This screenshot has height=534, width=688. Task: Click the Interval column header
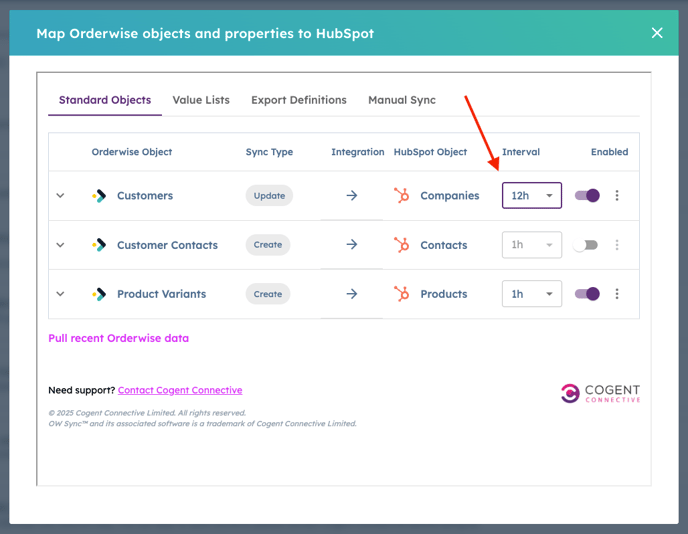tap(521, 152)
